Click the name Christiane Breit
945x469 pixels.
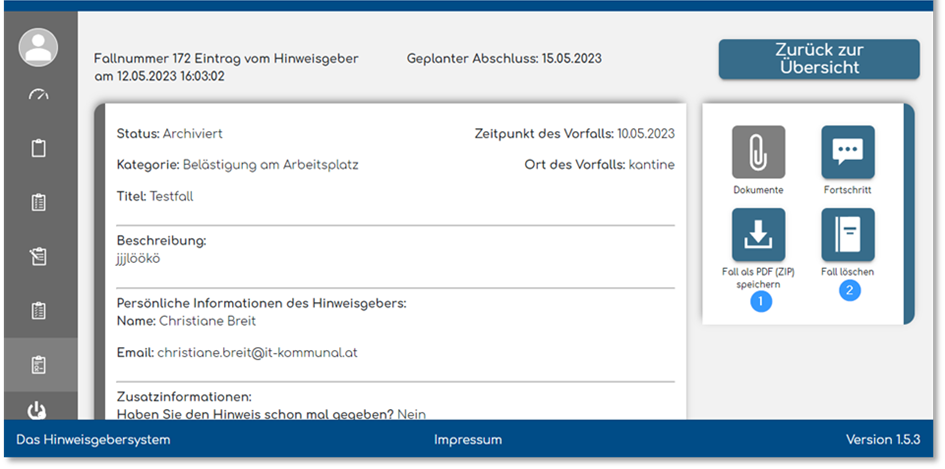coord(207,321)
